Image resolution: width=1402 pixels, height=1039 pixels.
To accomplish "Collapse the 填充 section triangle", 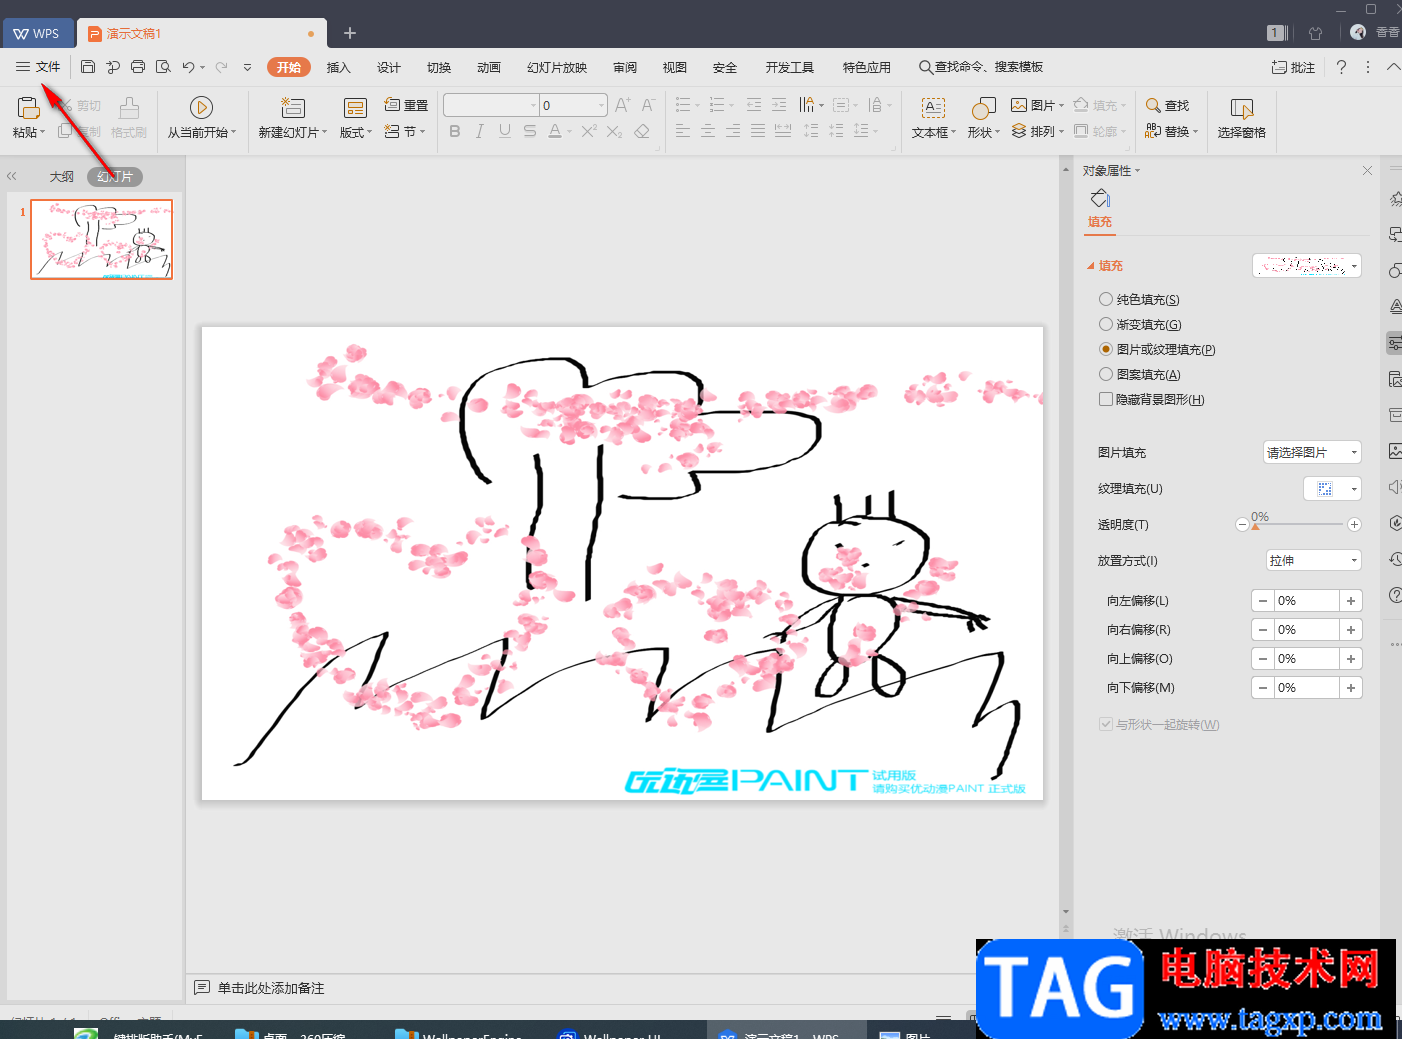I will (1091, 266).
